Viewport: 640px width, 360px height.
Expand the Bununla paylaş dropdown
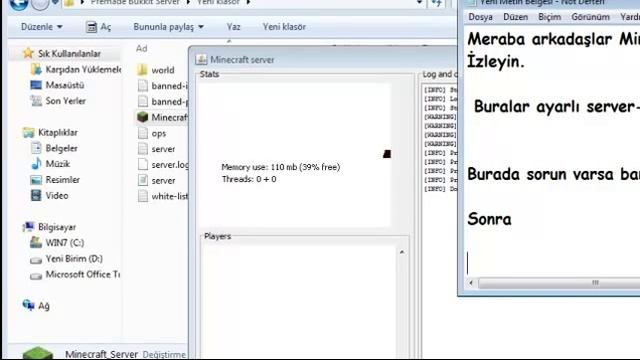[x=168, y=27]
